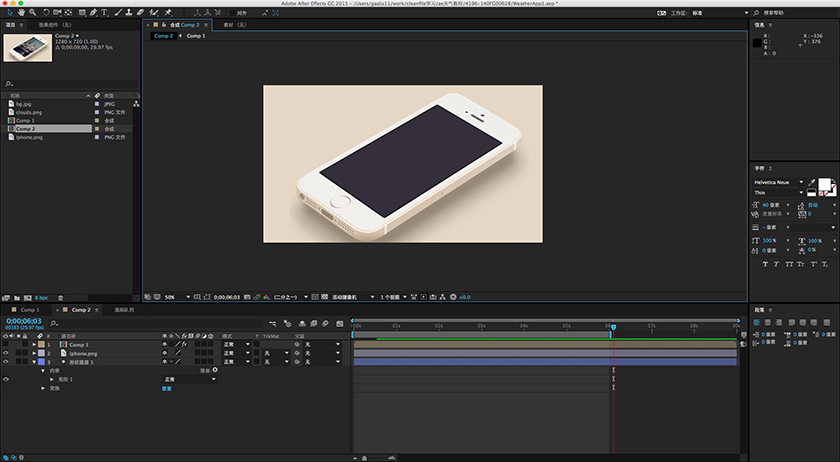
Task: Toggle lock box for iphone.png layer
Action: pyautogui.click(x=25, y=353)
